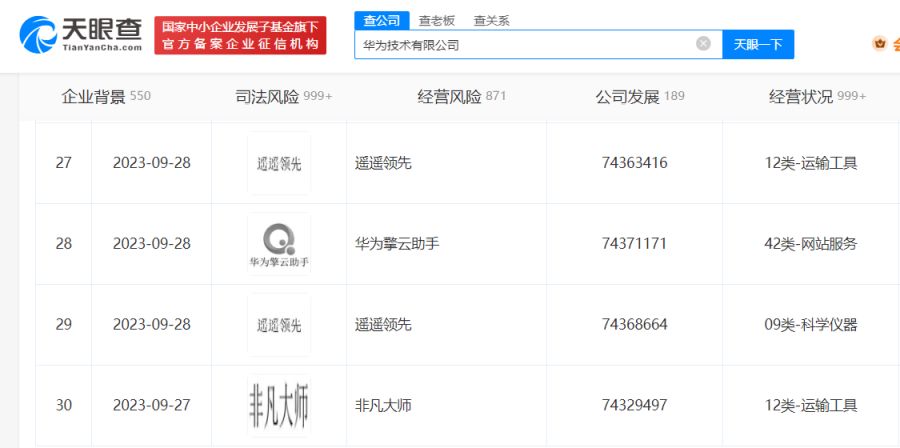Click the TianYanCha logo
This screenshot has height=448, width=900.
(81, 34)
